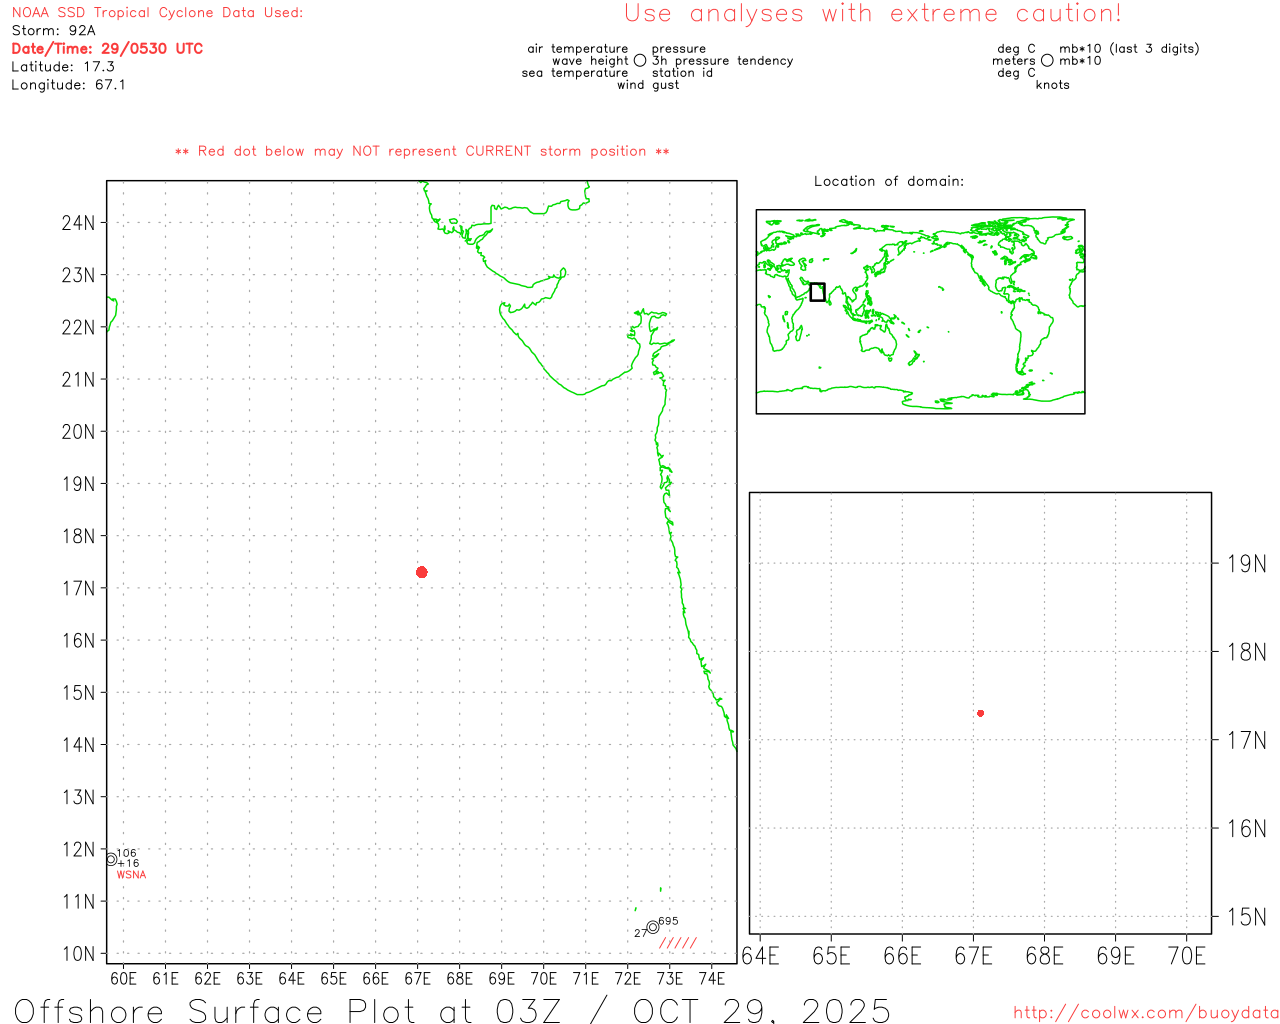This screenshot has height=1024, width=1280.
Task: Select the station circle labeled 695
Action: 653,927
